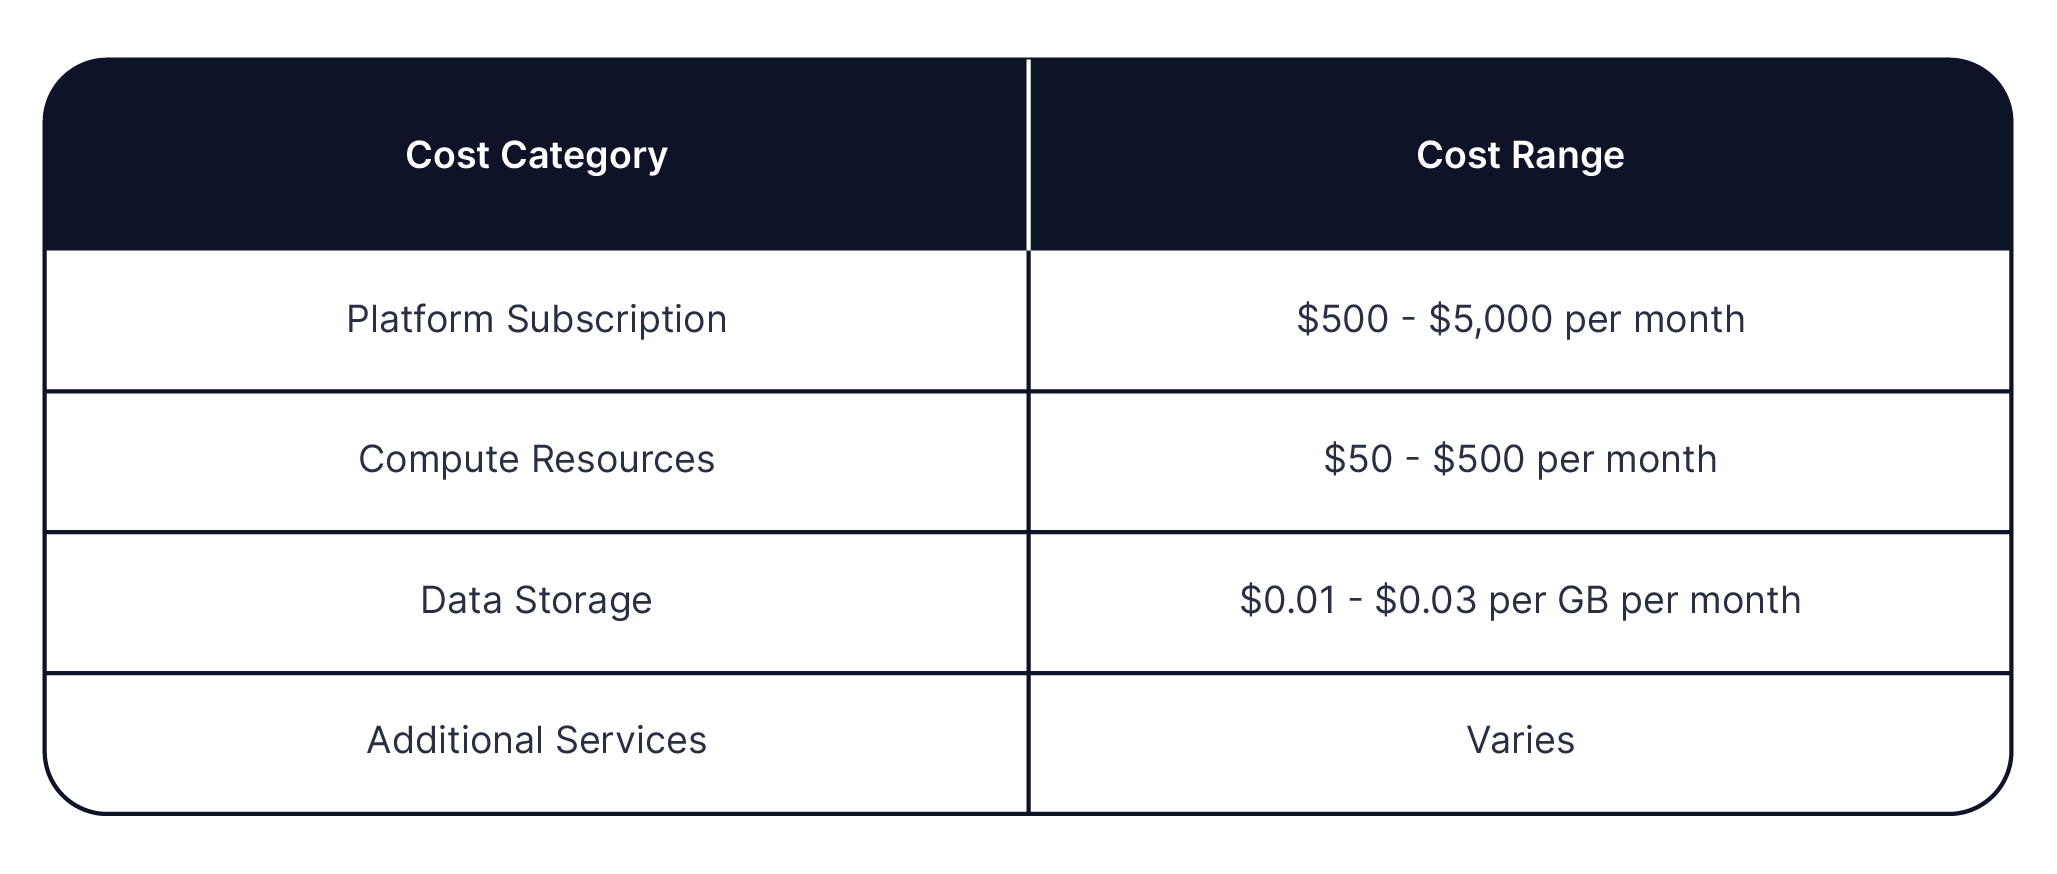Select the Platform Subscription cell
Image resolution: width=2057 pixels, height=874 pixels.
536,320
